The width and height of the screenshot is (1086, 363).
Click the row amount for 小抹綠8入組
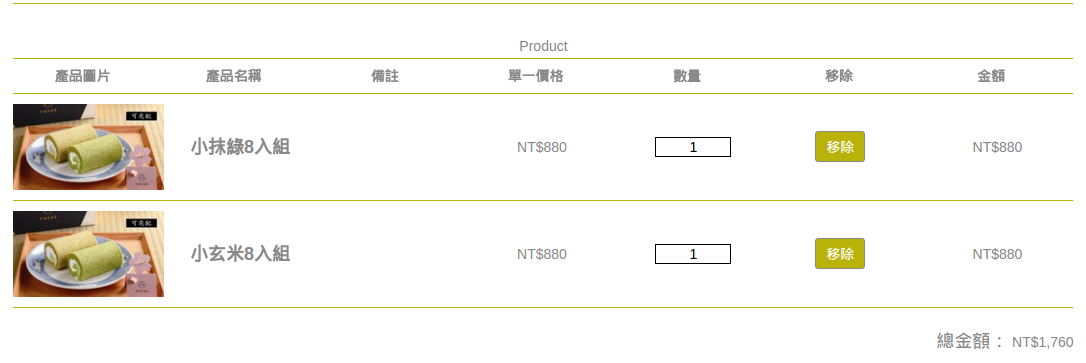pos(997,147)
